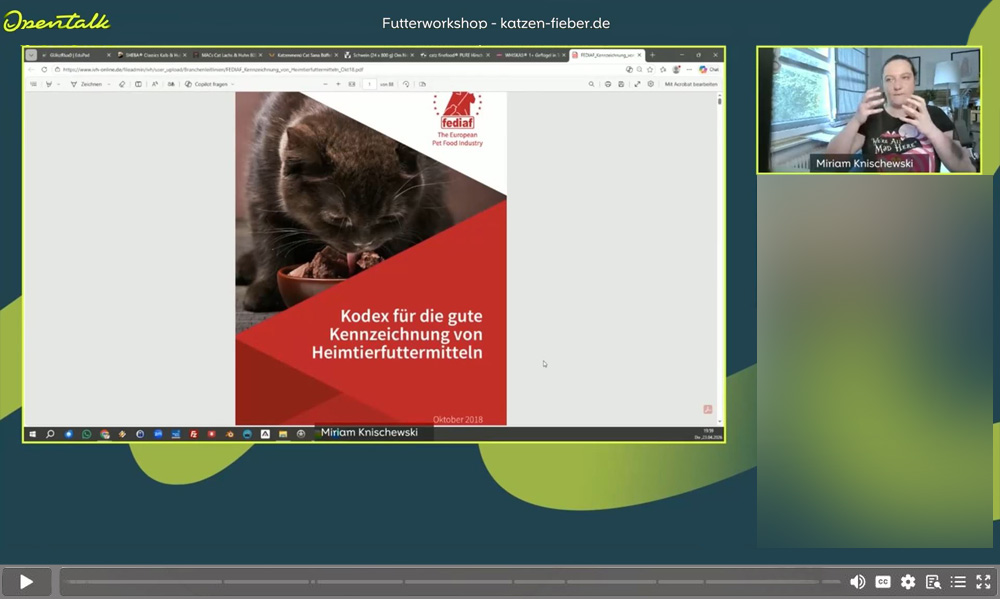
Task: Mute the video with the speaker icon
Action: (858, 582)
